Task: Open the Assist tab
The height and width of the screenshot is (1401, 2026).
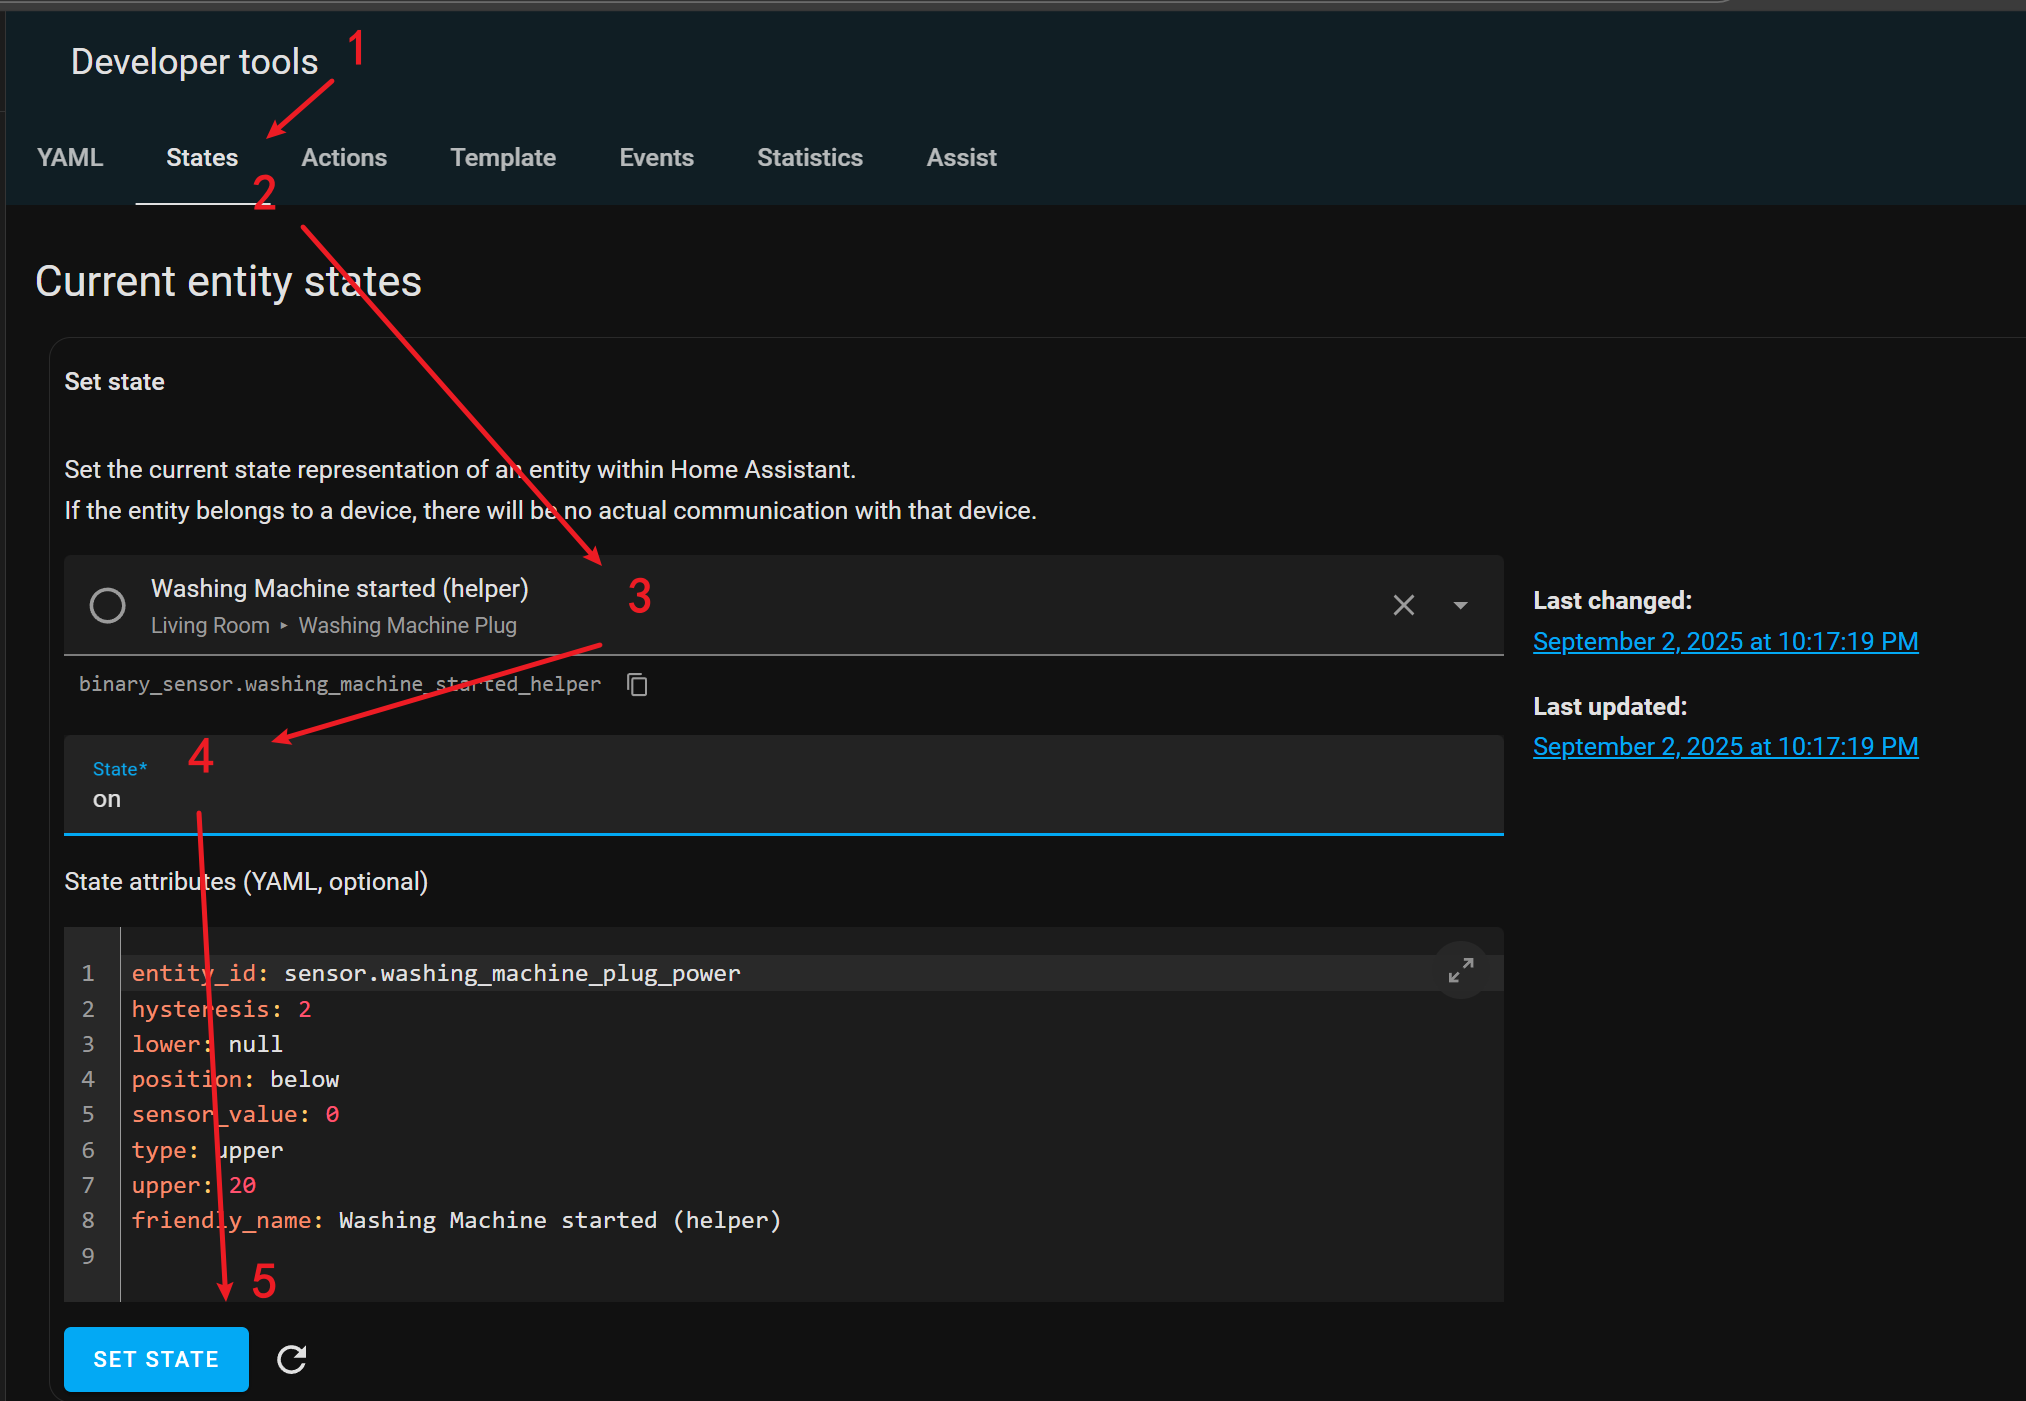Action: pos(962,157)
